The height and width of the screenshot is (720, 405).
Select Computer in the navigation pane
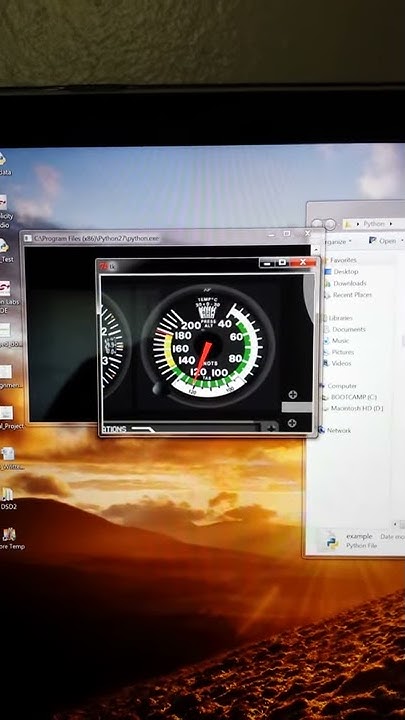point(342,386)
